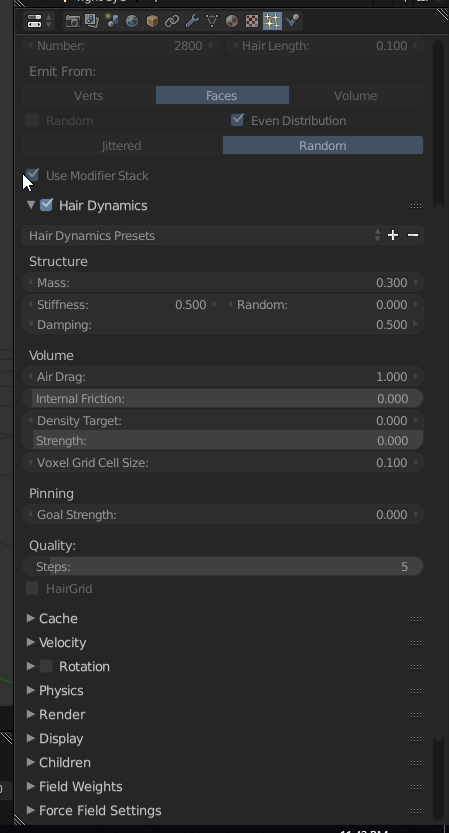The width and height of the screenshot is (449, 833).
Task: Increase the Hair Length value arrow
Action: click(416, 46)
